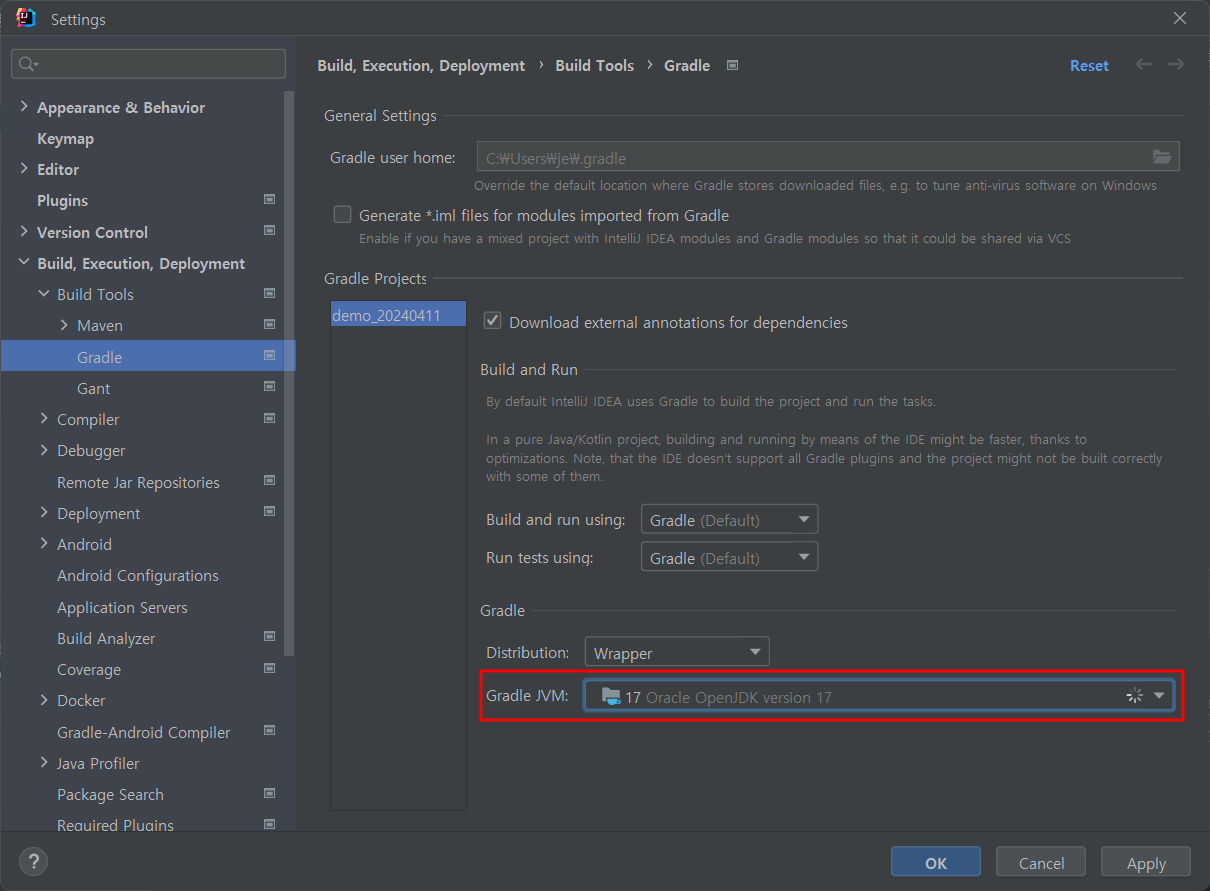Click project-level icon next to Deployment
Screen dimensions: 1210x891
pos(269,512)
